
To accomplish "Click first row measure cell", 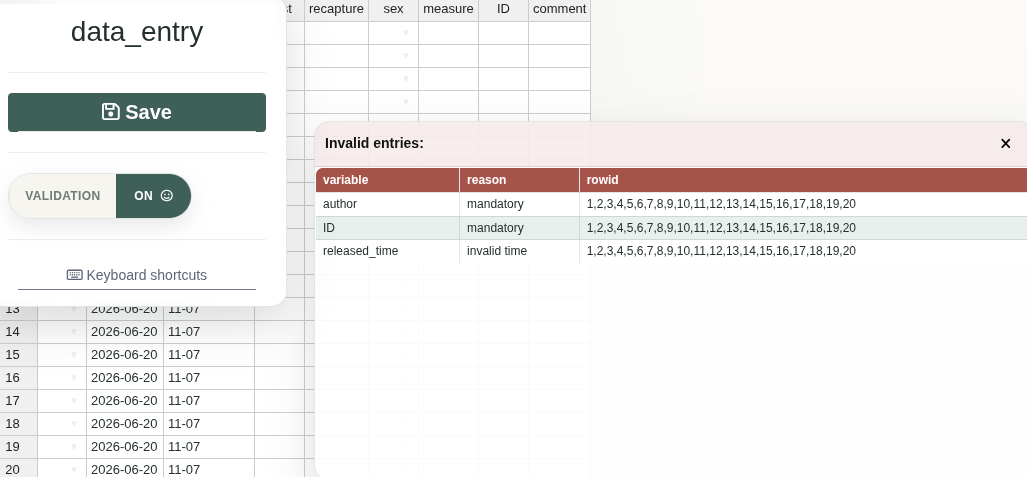I will click(x=448, y=33).
